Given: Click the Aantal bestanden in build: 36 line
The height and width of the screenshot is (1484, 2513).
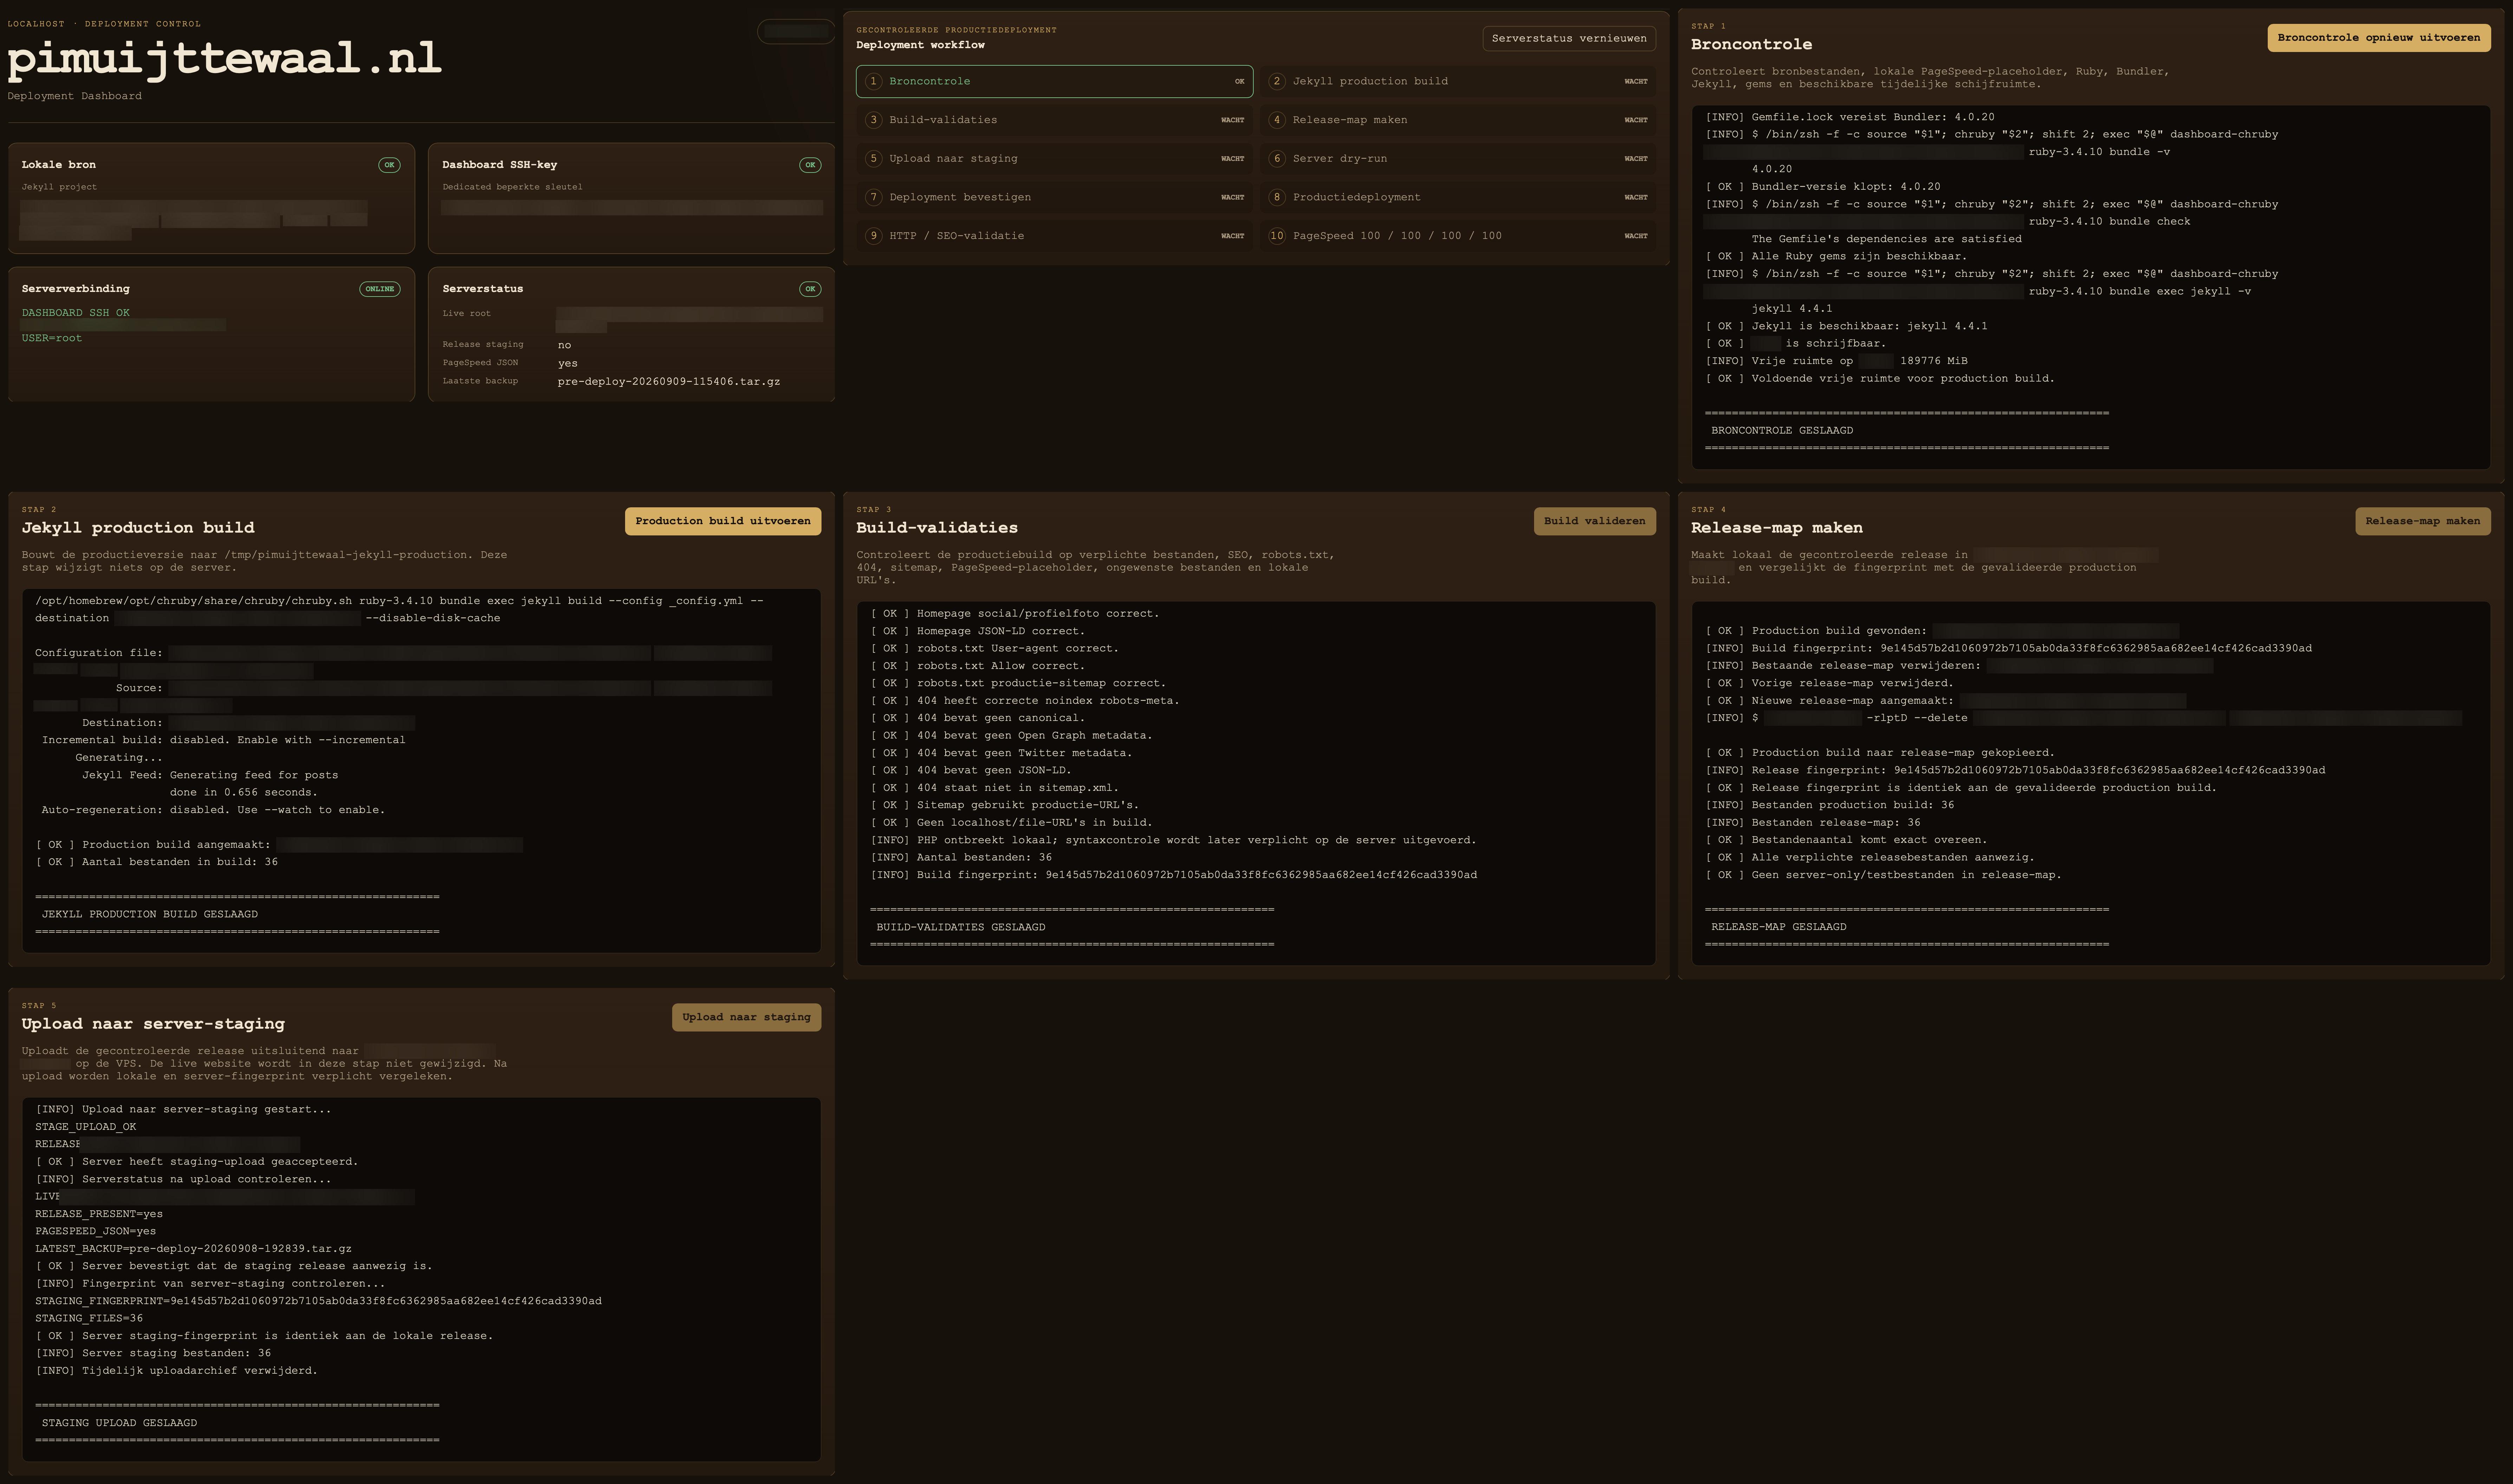Looking at the screenshot, I should click(157, 862).
